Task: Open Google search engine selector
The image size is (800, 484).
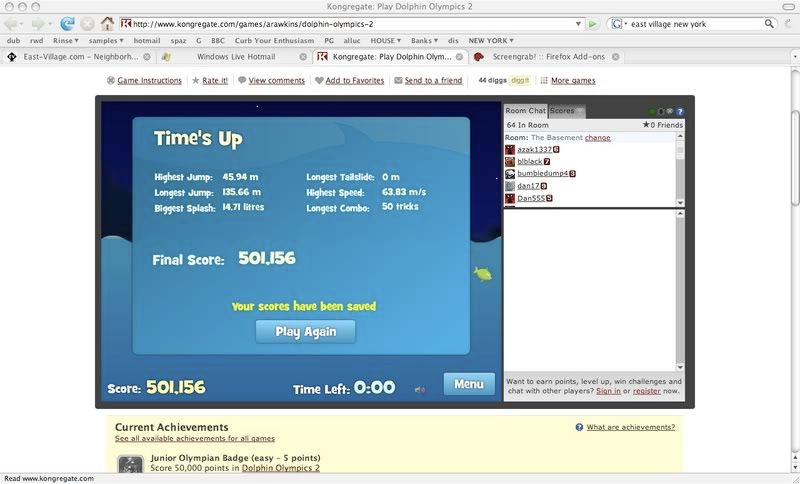Action: 618,23
